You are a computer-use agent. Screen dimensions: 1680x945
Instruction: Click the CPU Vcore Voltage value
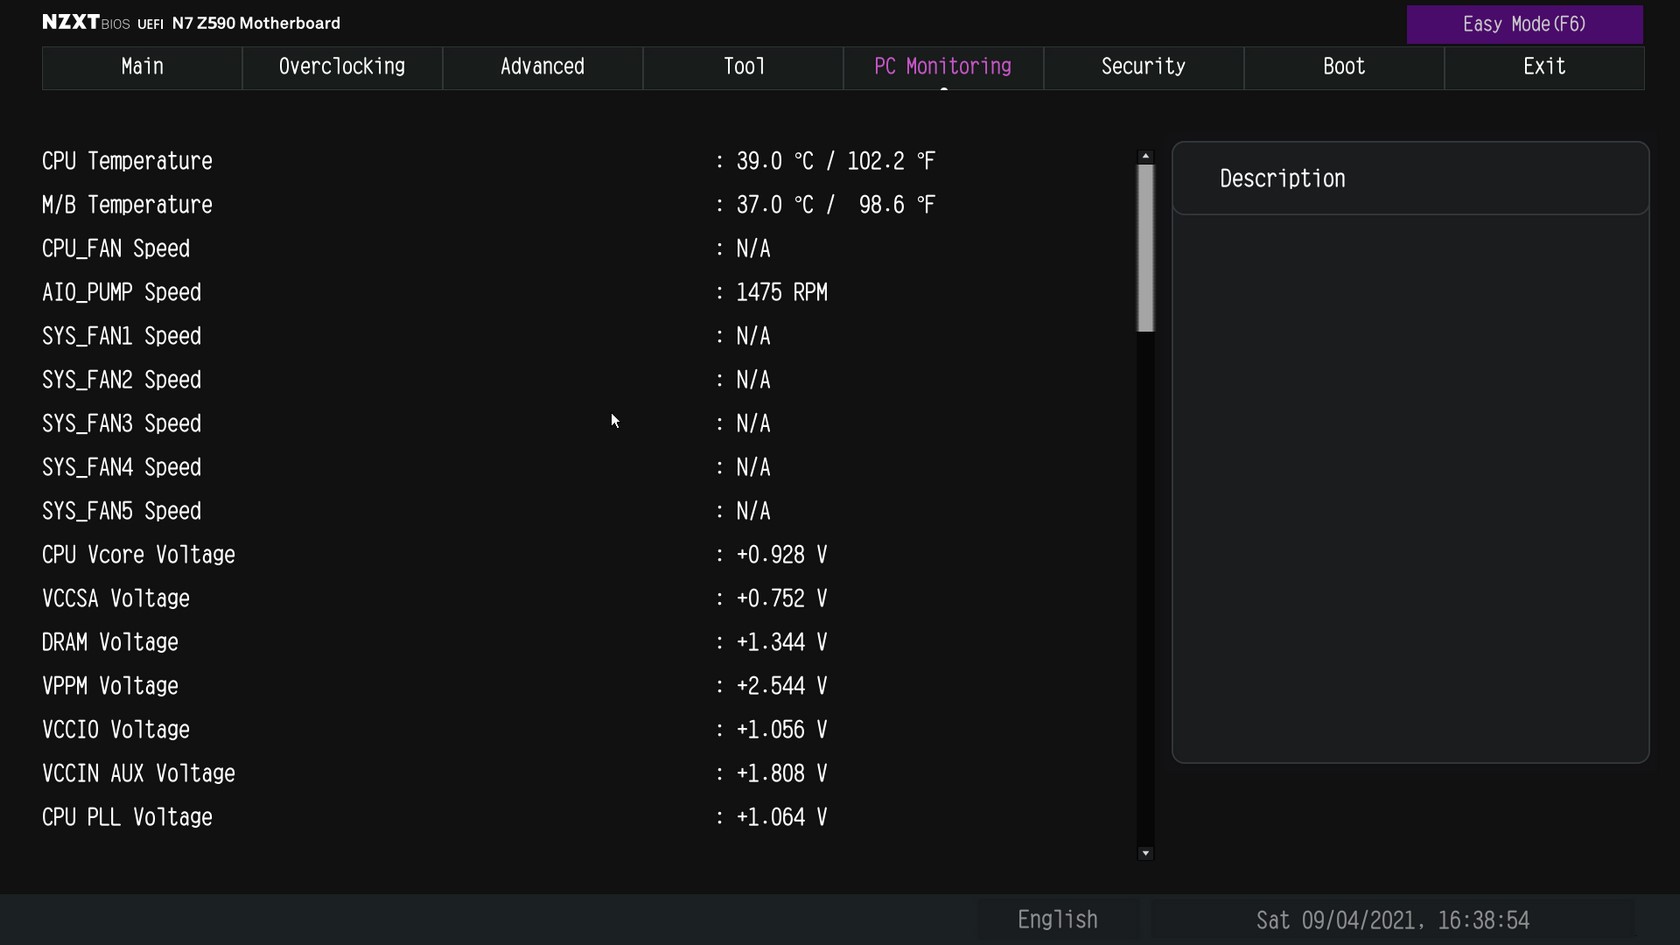(781, 555)
